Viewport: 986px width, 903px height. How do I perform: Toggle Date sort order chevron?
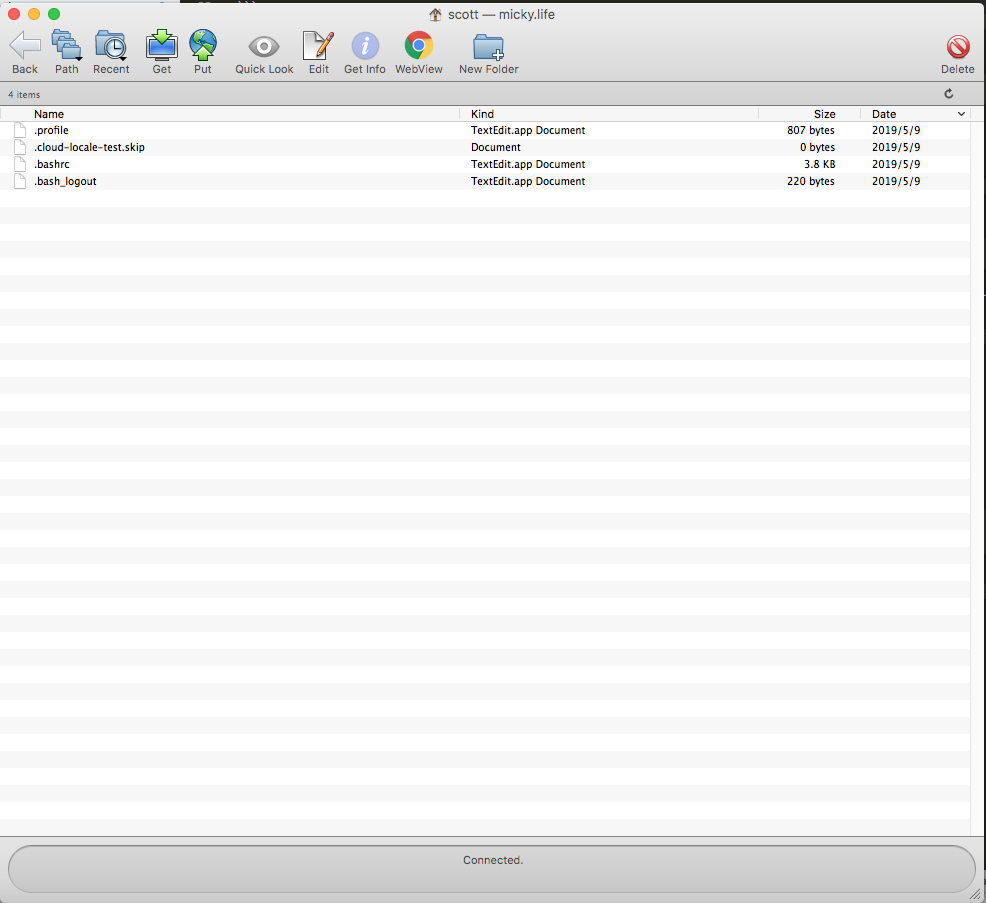[961, 114]
